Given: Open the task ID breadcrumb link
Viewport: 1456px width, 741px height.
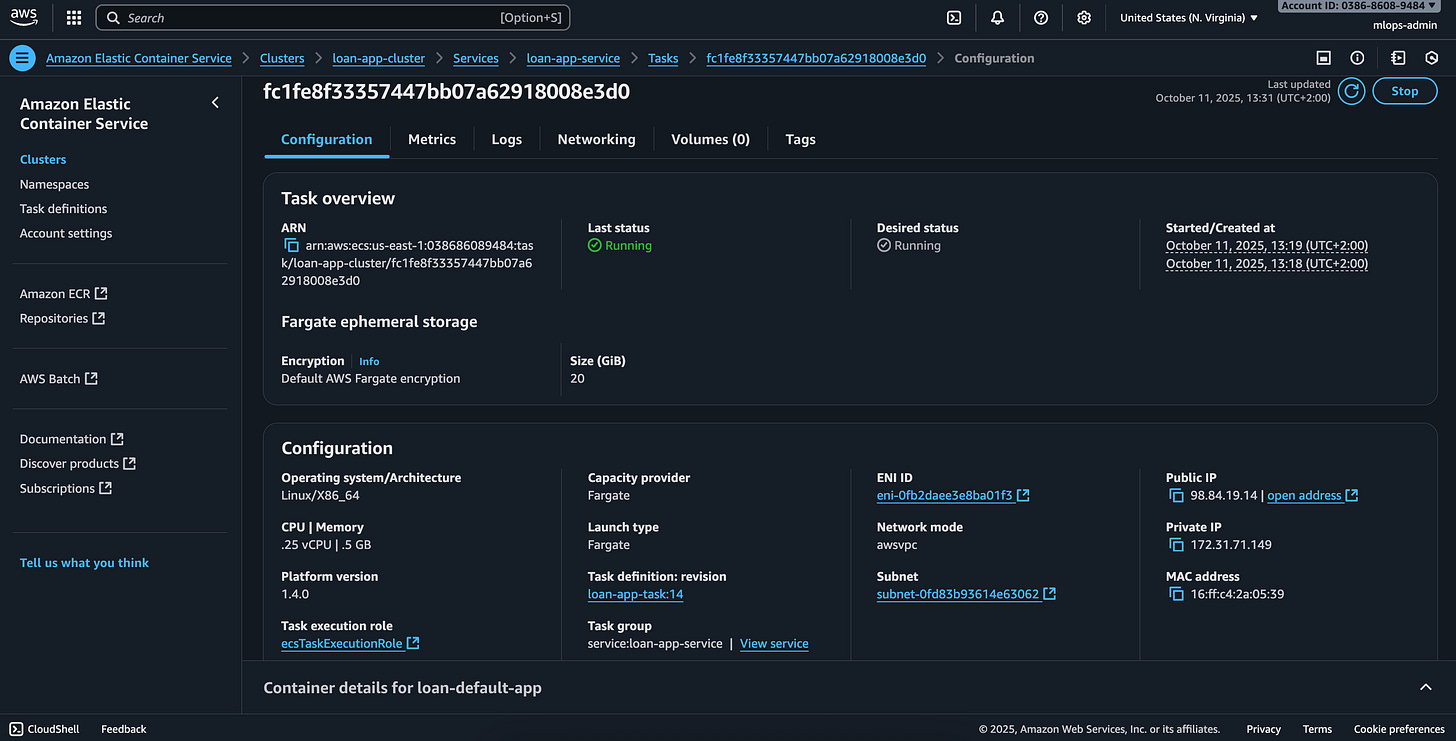Looking at the screenshot, I should [816, 58].
